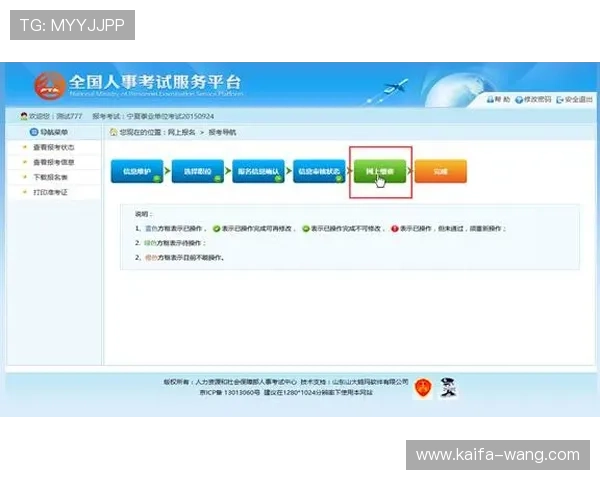Click the 欢迎您 welcome username text
This screenshot has height=480, width=600.
[x=55, y=116]
